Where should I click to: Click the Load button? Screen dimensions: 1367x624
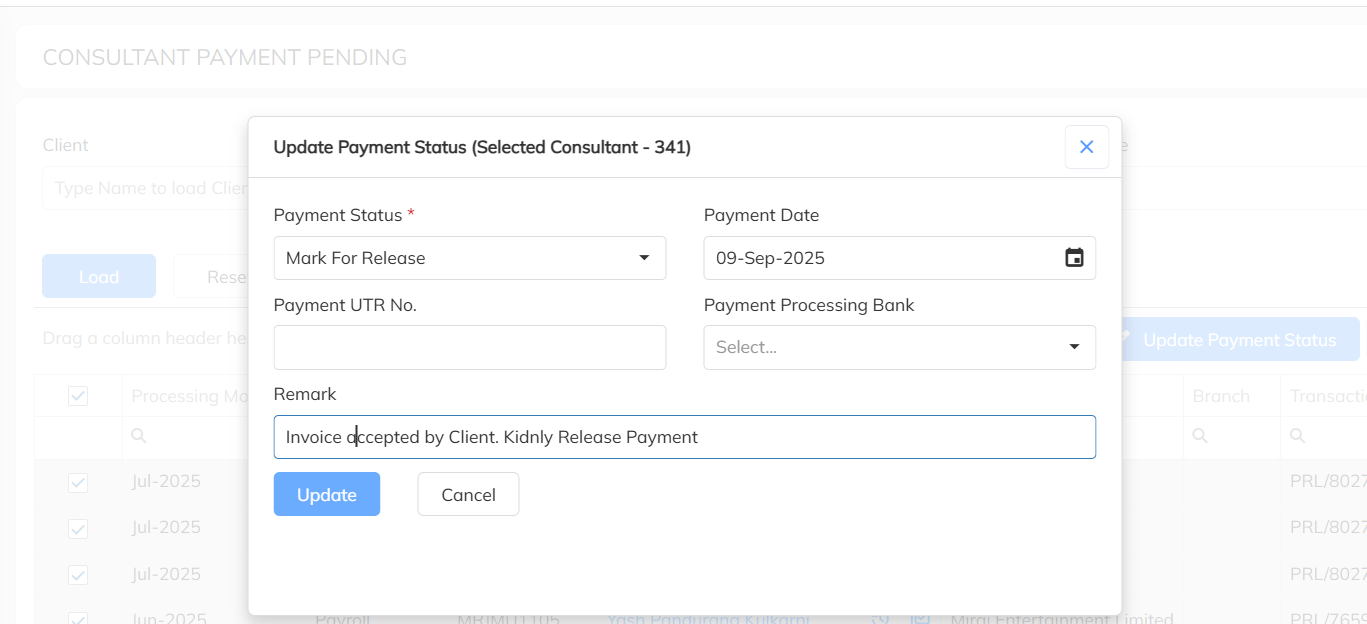click(99, 276)
